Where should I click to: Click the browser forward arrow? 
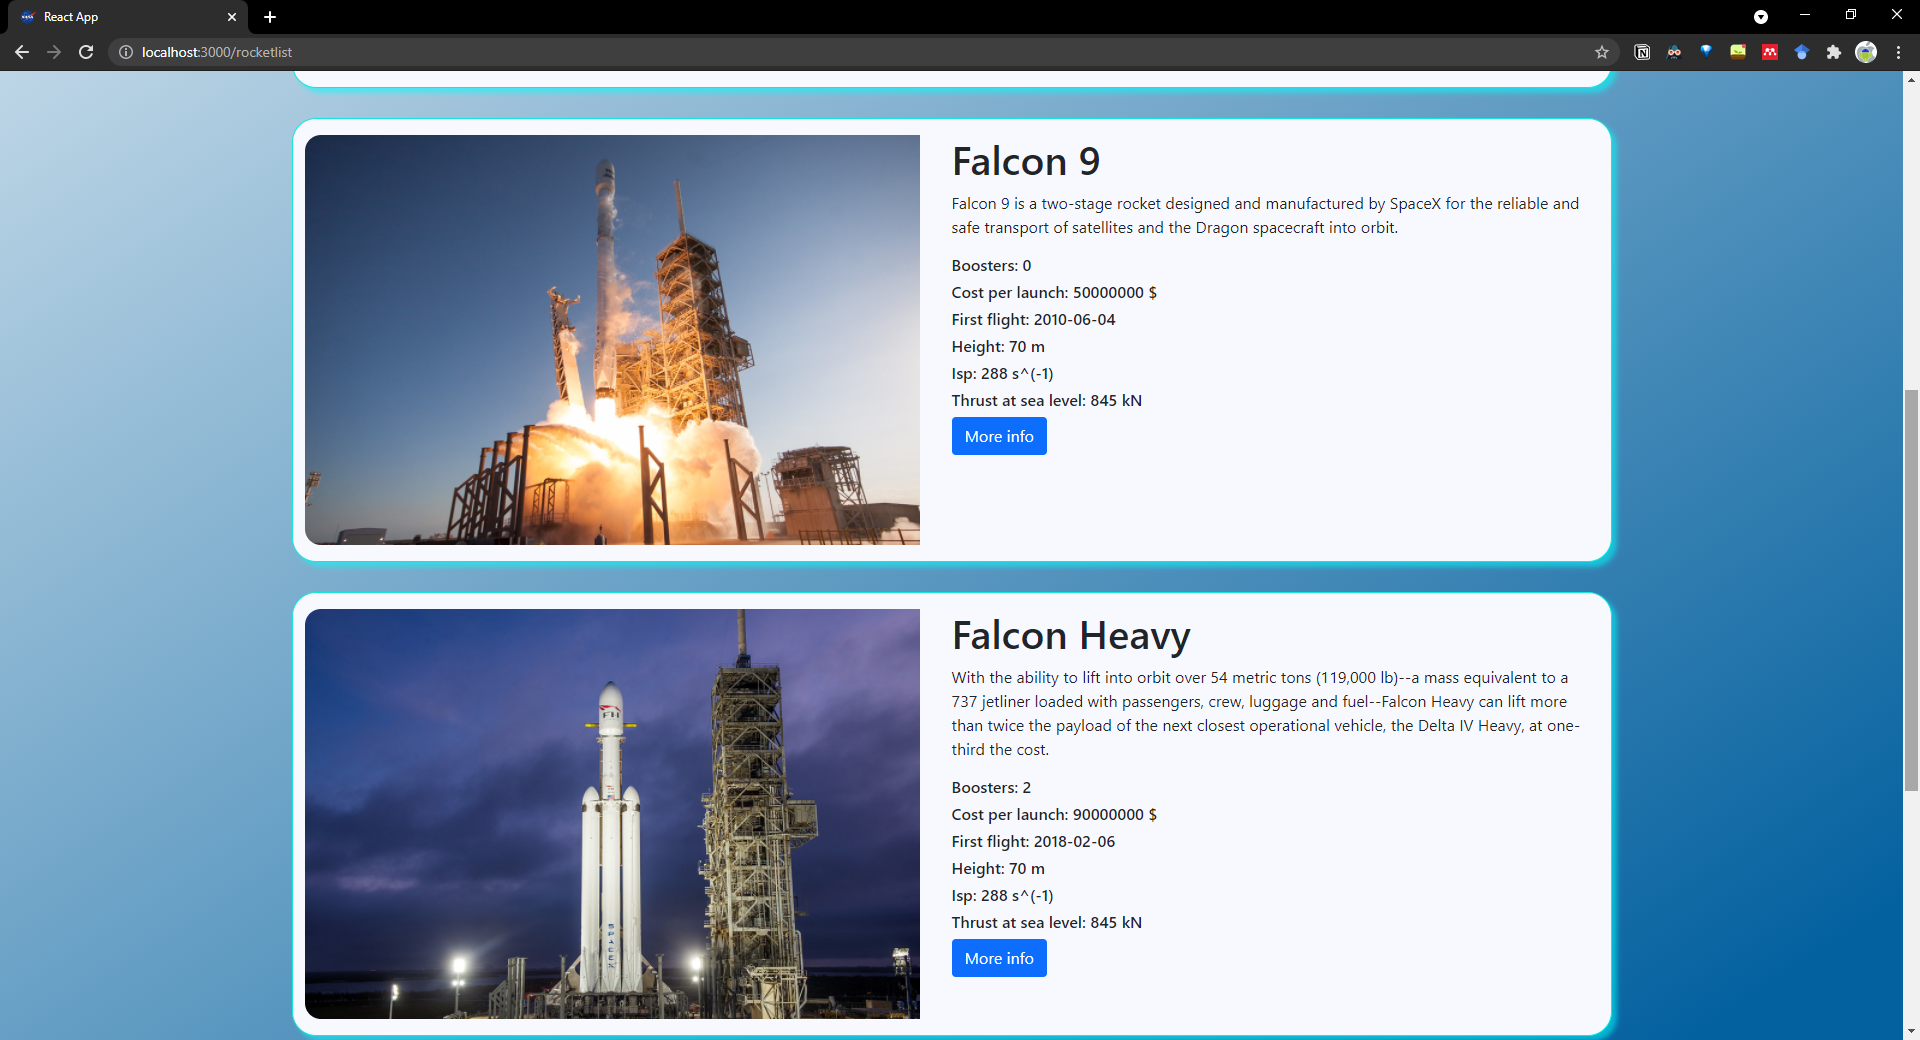pos(54,52)
